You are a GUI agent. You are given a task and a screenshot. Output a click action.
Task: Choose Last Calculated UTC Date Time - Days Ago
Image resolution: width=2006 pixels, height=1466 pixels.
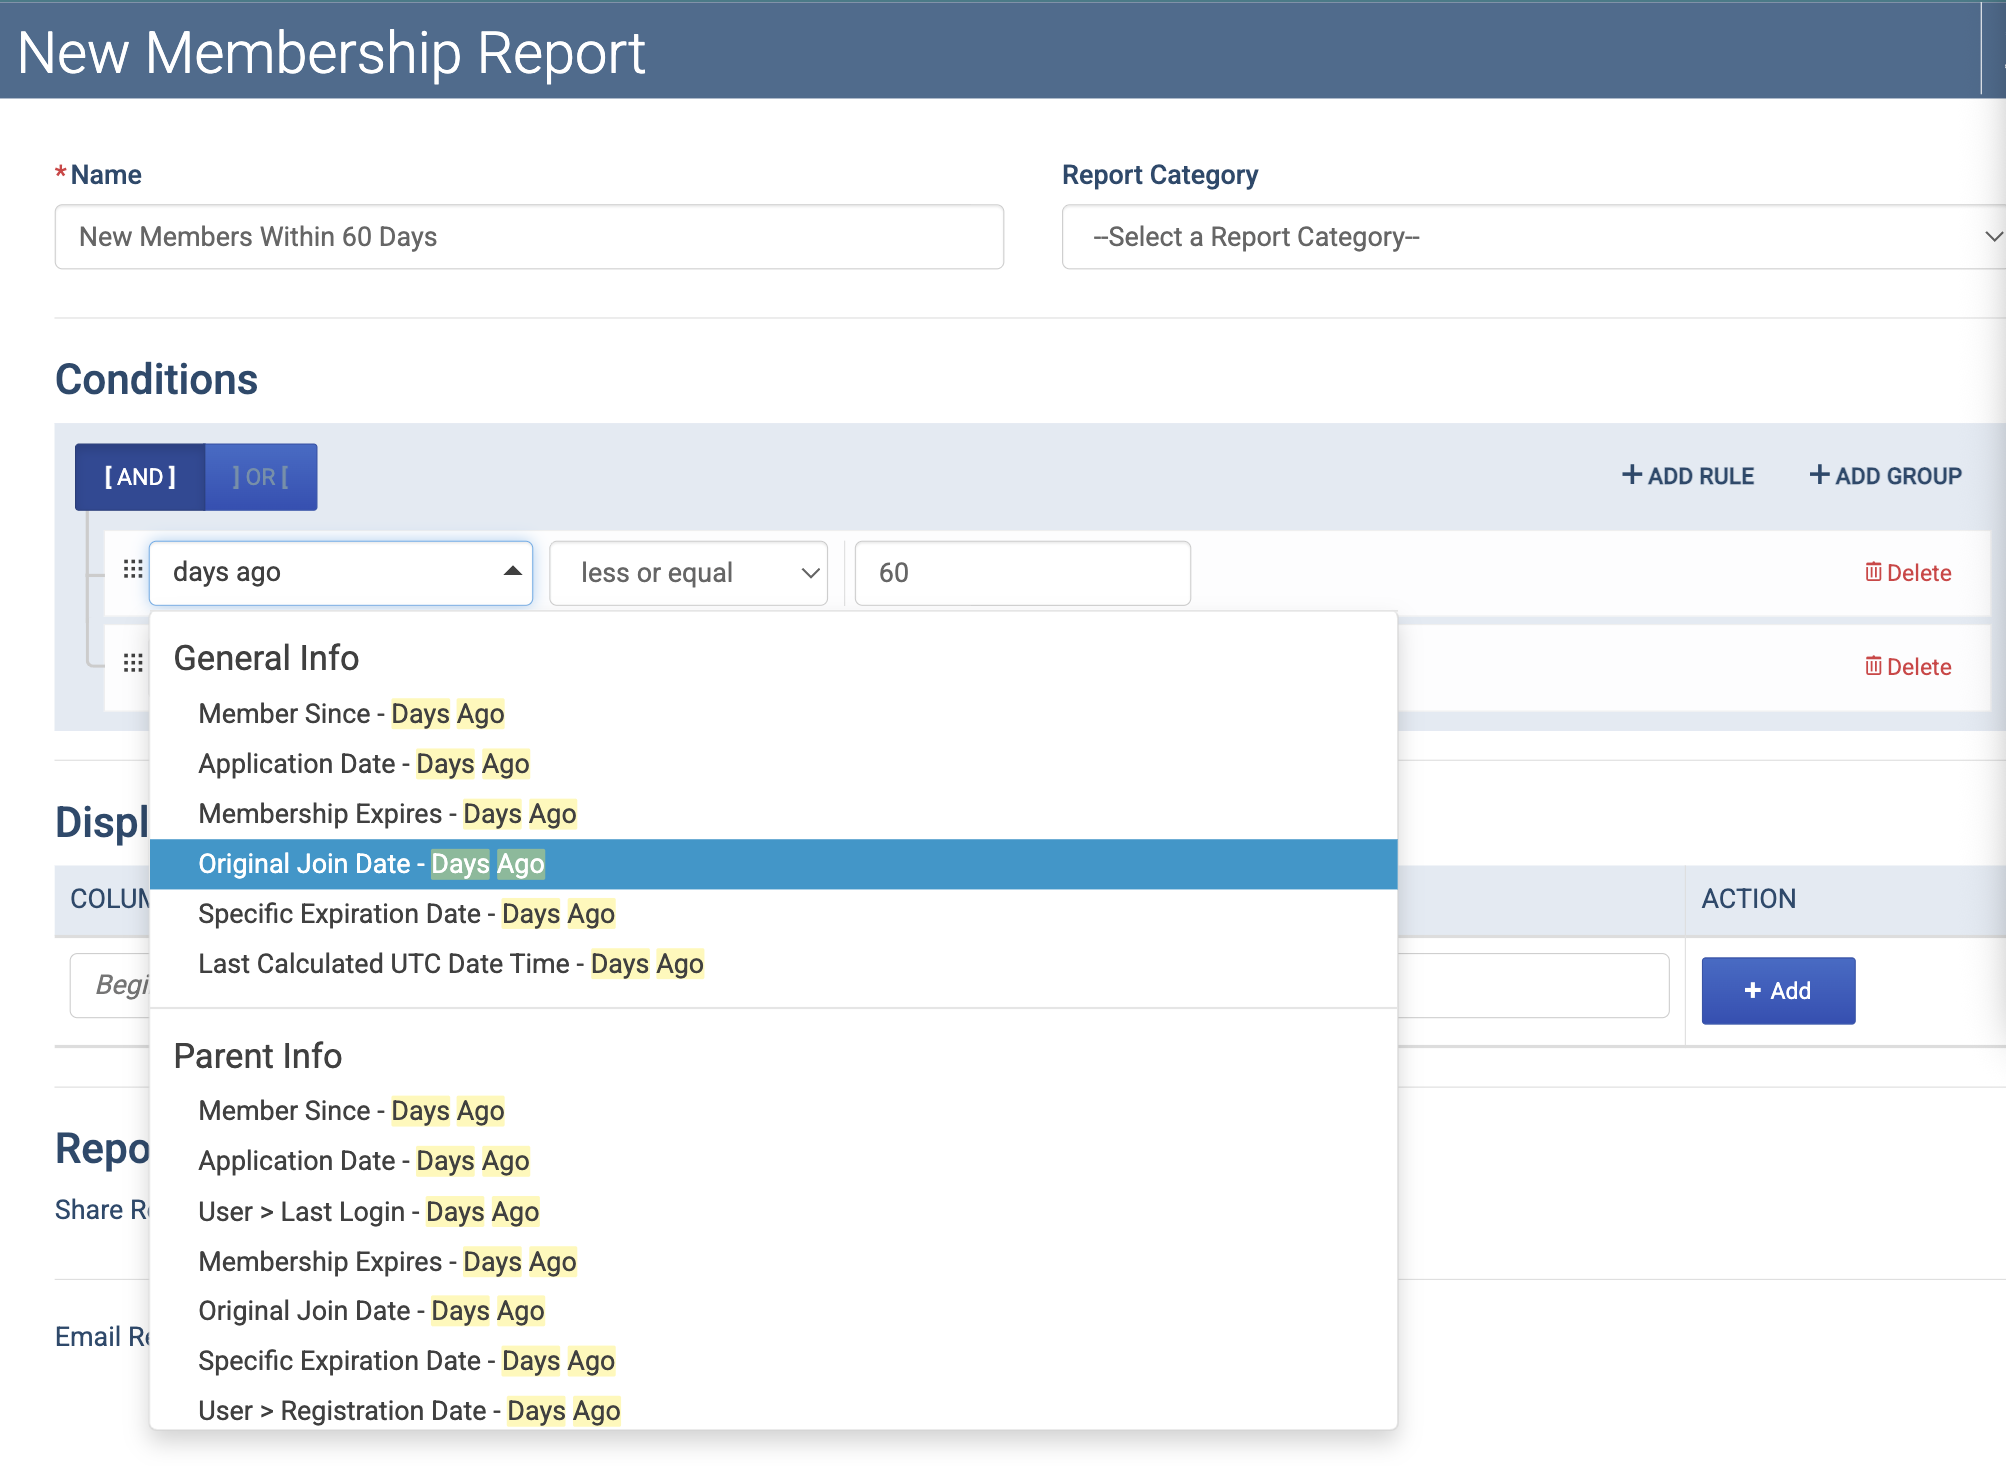(773, 964)
